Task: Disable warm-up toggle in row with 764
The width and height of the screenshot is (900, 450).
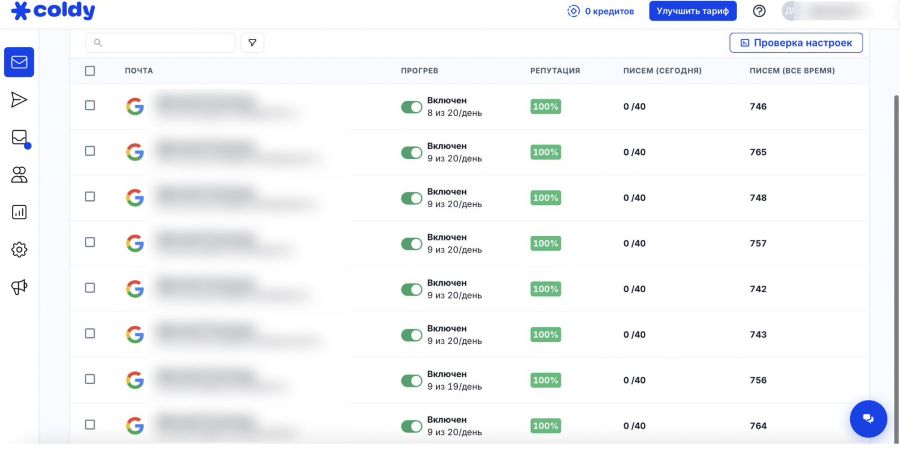Action: click(412, 426)
